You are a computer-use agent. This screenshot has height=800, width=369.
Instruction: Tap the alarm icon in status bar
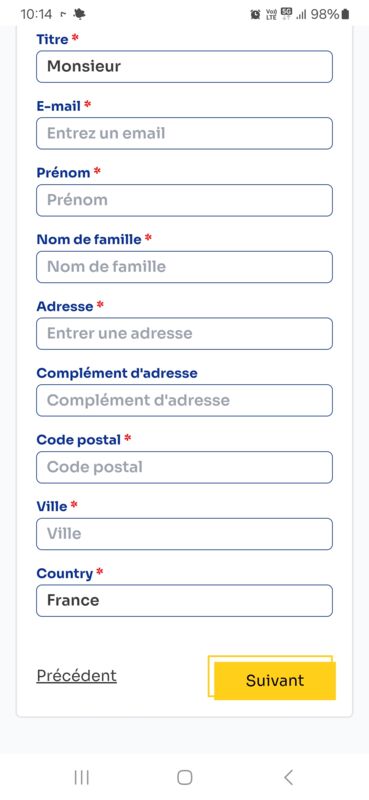click(255, 14)
